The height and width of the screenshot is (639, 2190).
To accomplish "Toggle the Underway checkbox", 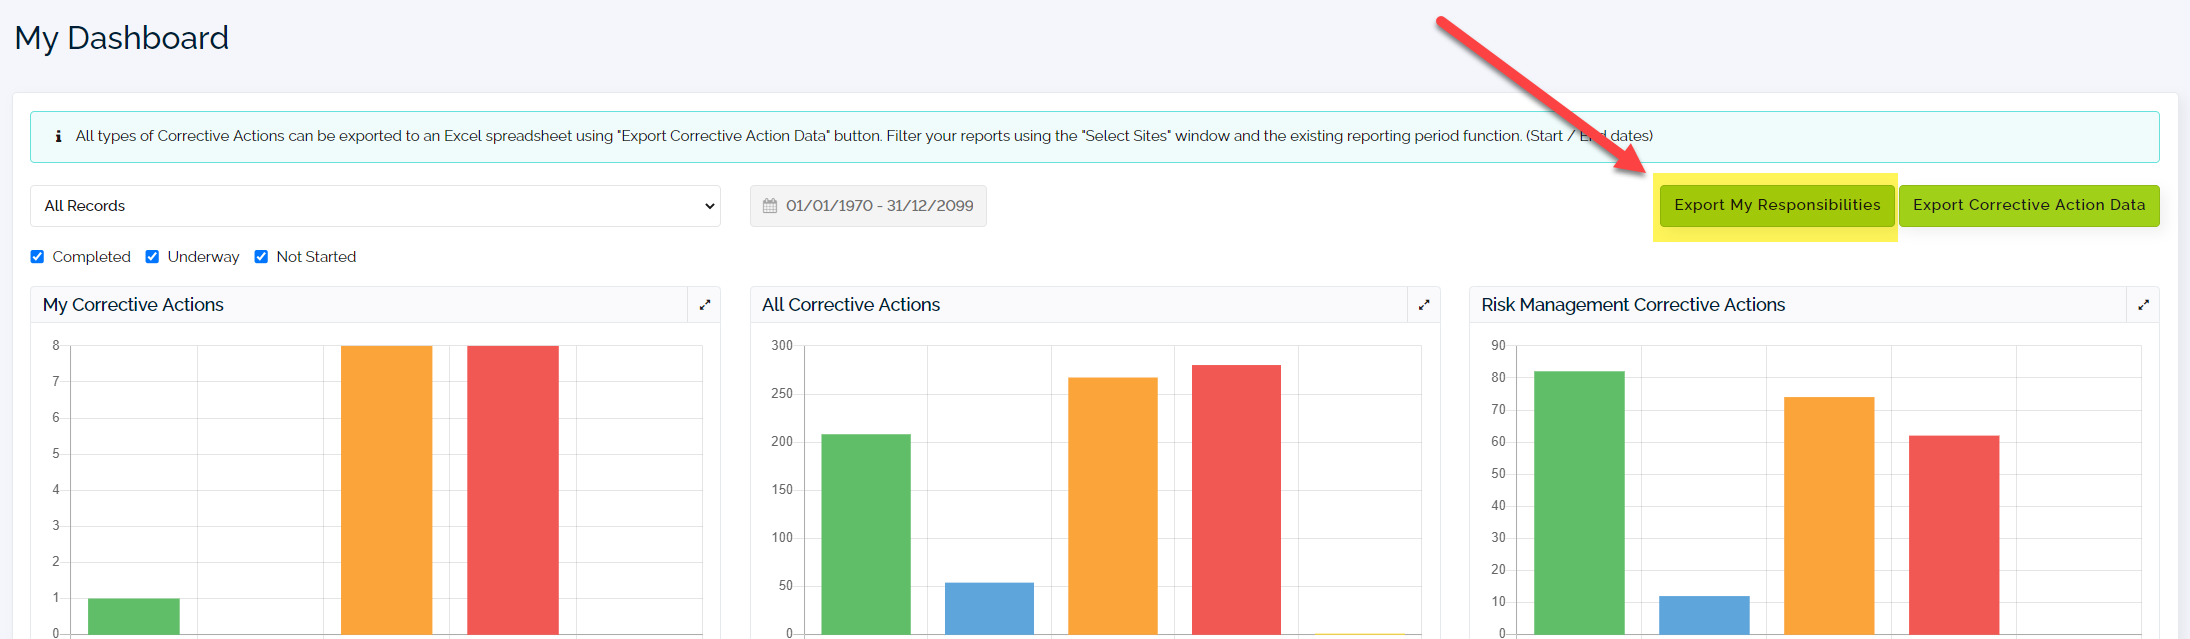I will (152, 257).
